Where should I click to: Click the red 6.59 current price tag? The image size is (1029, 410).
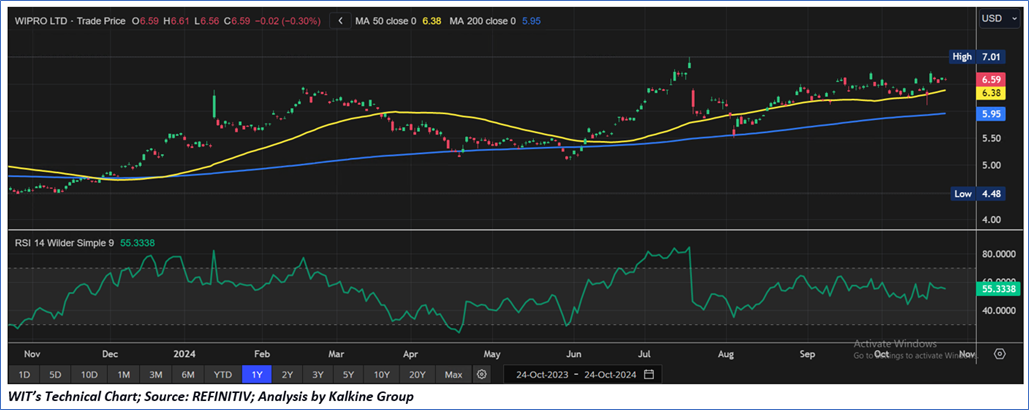tap(964, 78)
